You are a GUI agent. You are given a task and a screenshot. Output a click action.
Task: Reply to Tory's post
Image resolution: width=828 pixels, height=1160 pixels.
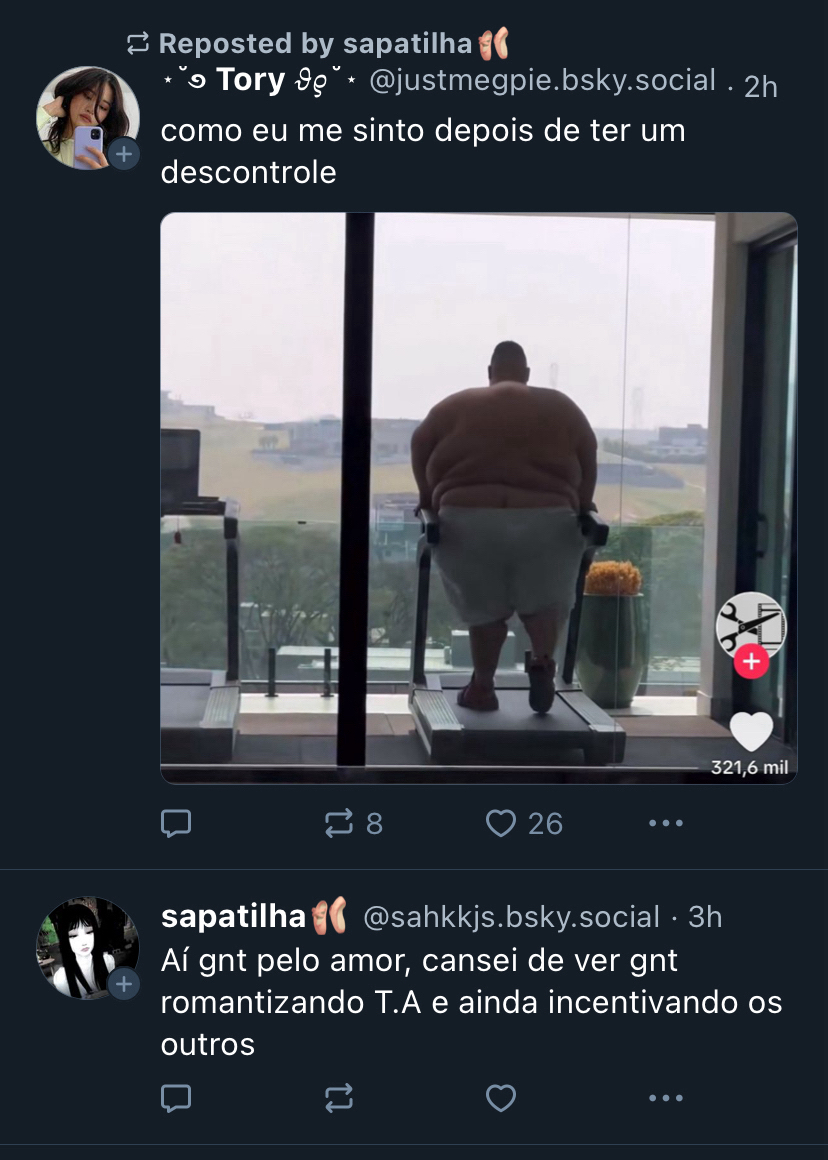pos(176,823)
